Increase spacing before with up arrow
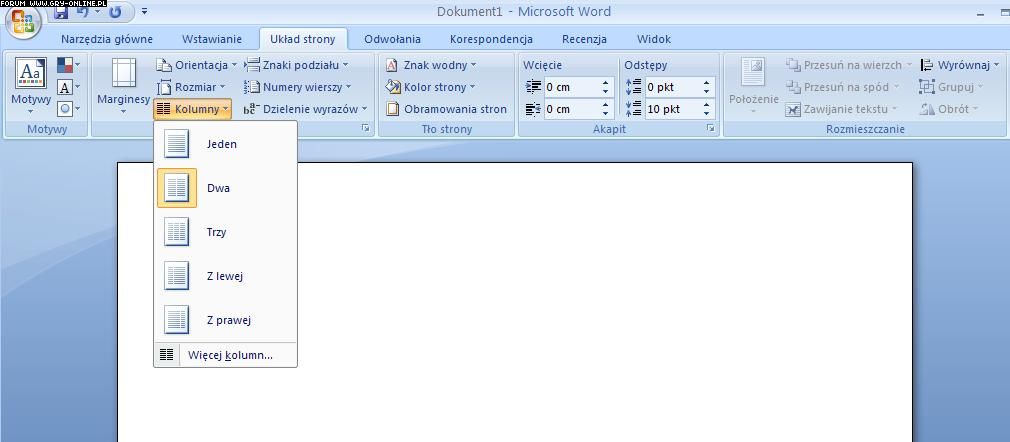This screenshot has height=442, width=1010. 707,82
